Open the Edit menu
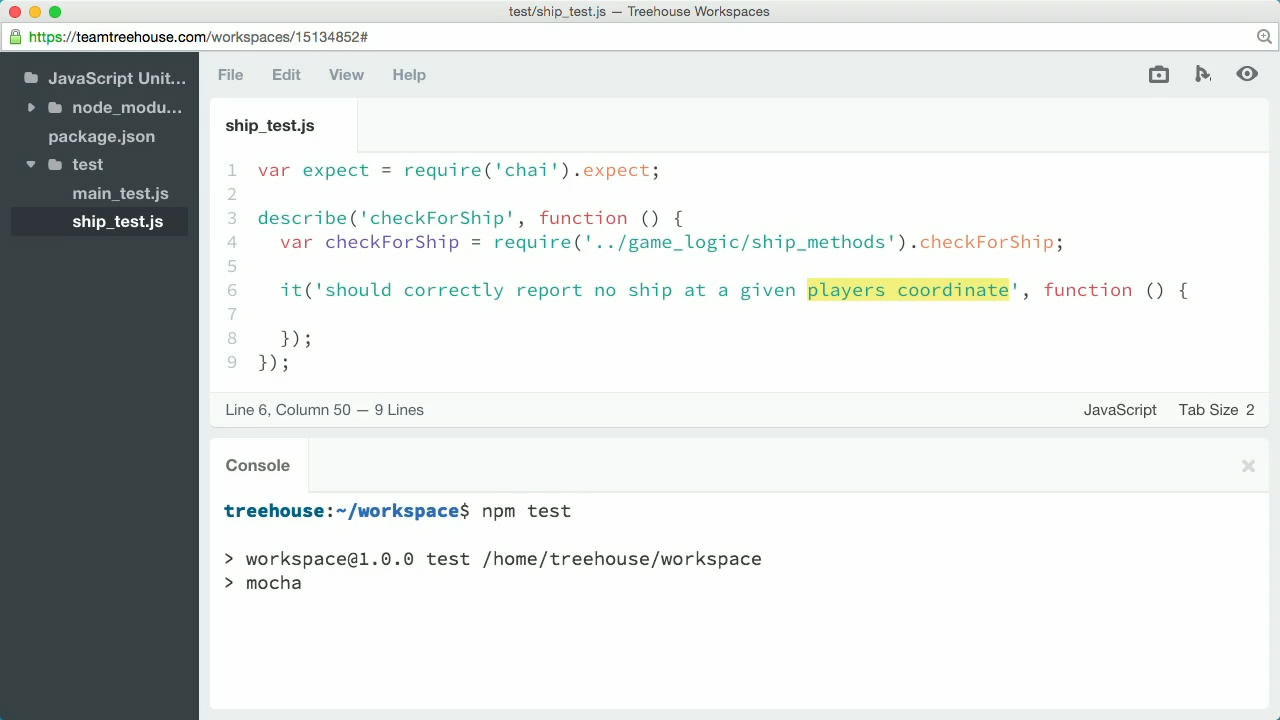The image size is (1280, 720). pos(286,74)
